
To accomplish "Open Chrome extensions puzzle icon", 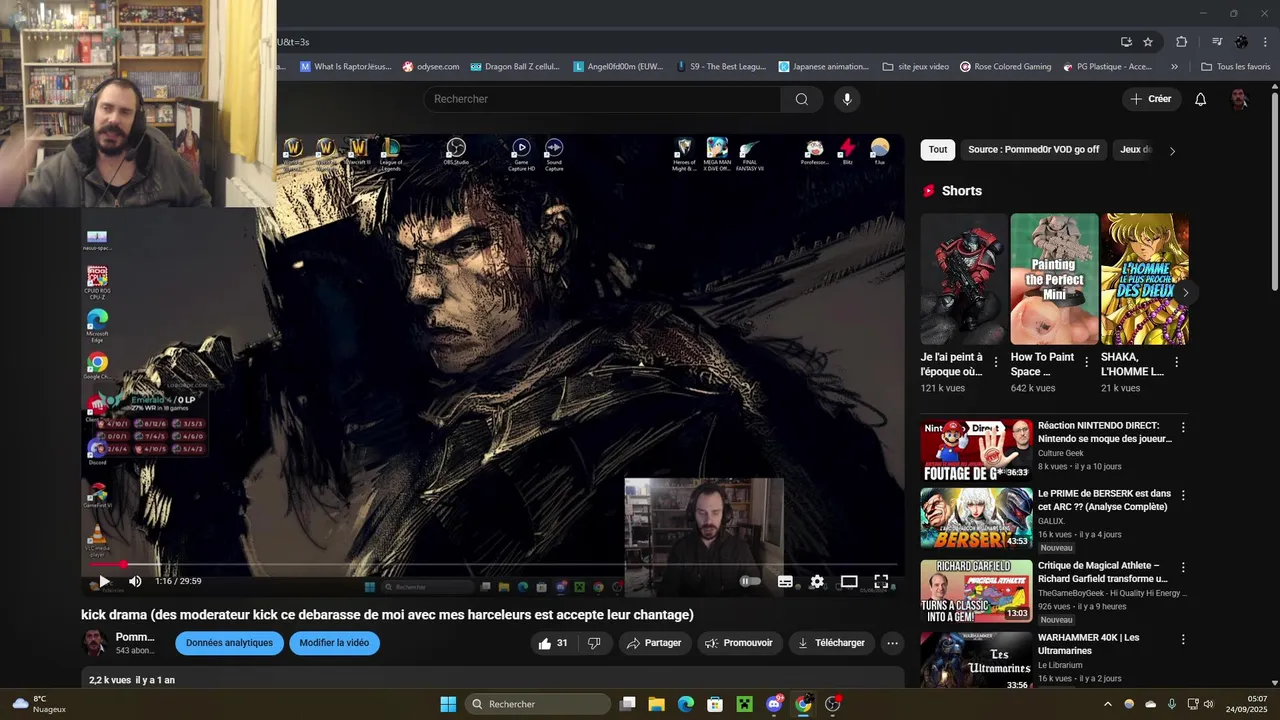I will 1181,42.
